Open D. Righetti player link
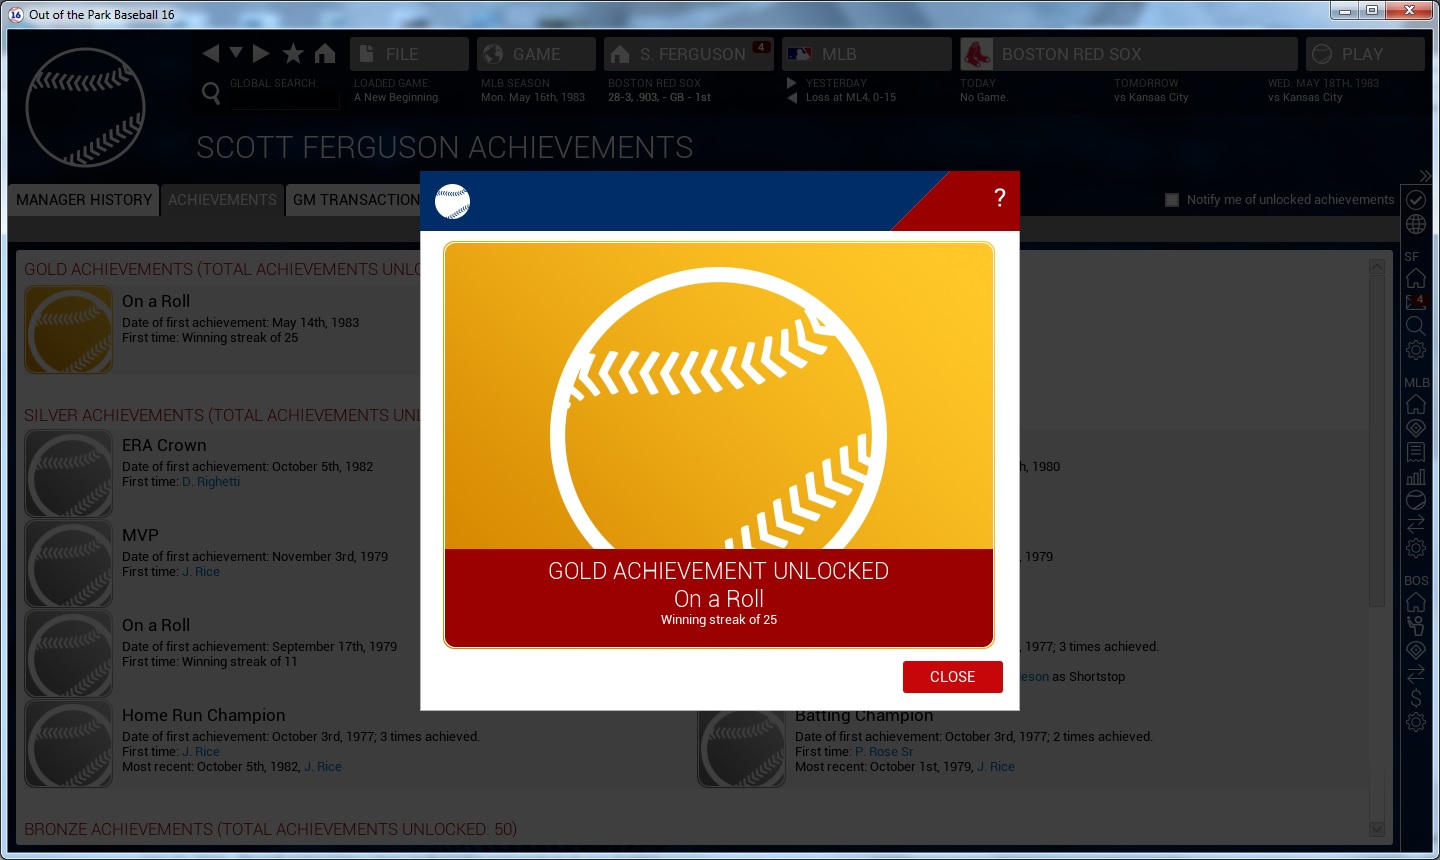Screen dimensions: 1440x860 [211, 482]
